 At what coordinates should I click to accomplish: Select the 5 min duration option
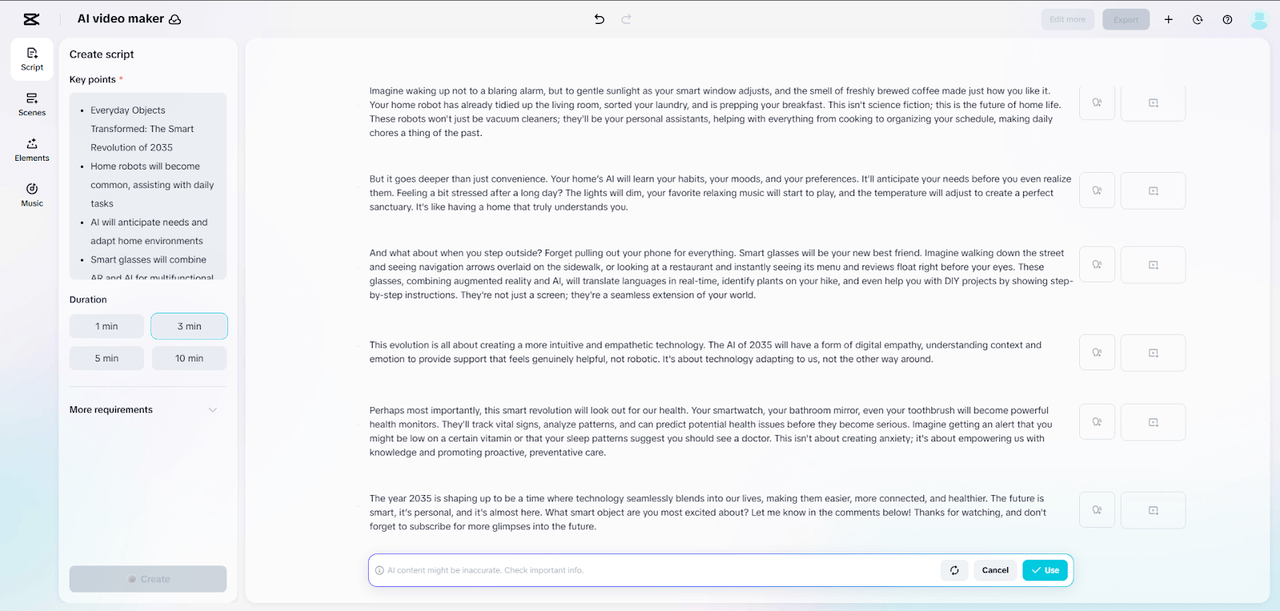[x=107, y=358]
